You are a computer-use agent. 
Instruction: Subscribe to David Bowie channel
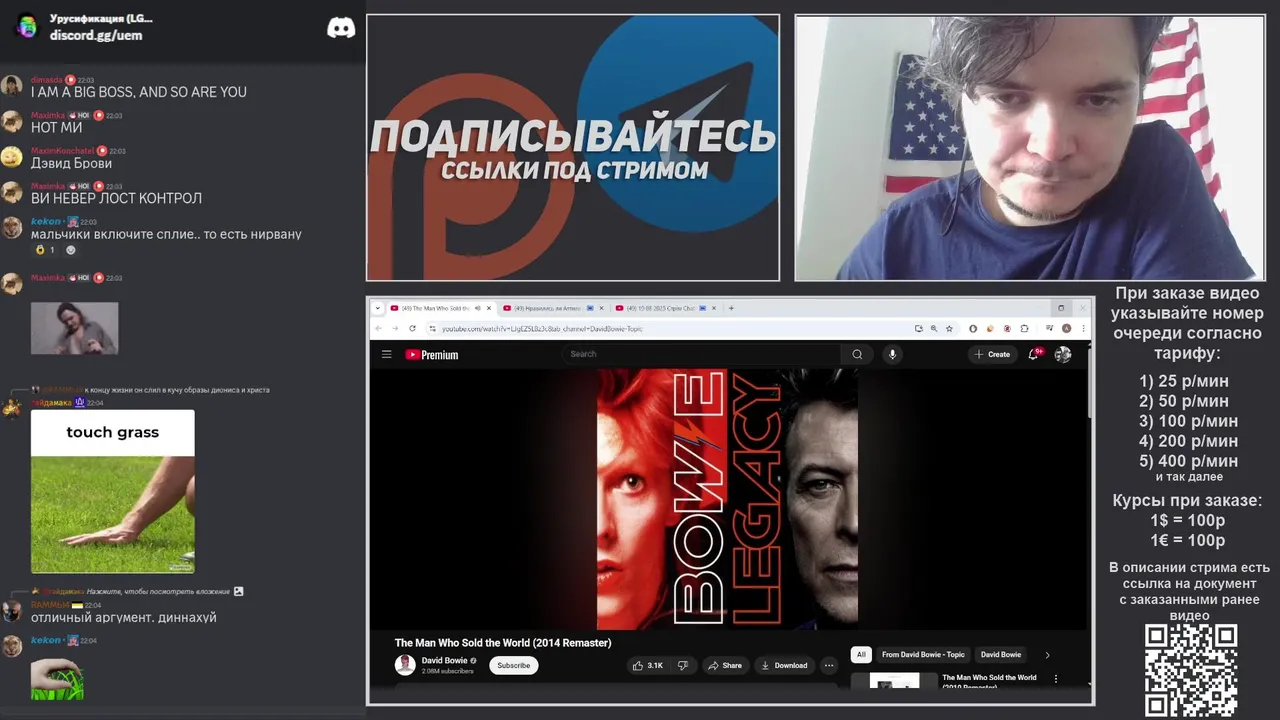click(513, 665)
